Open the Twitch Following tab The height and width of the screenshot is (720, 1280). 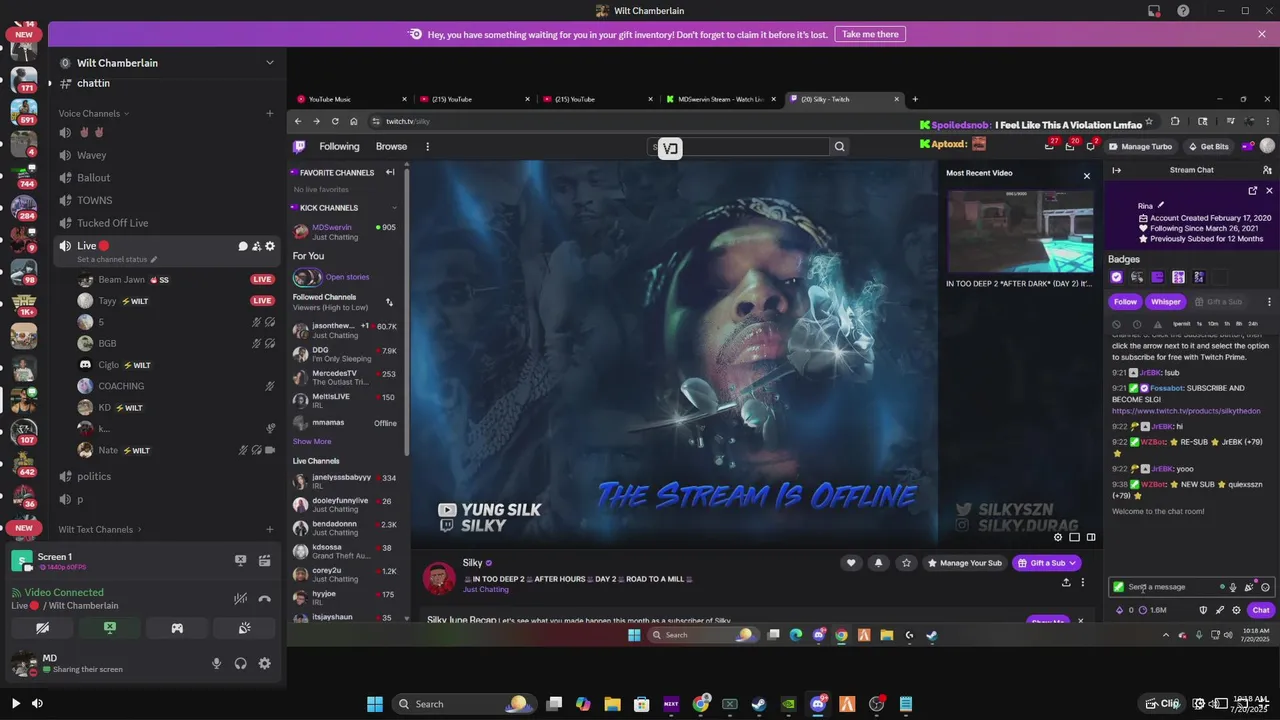339,146
